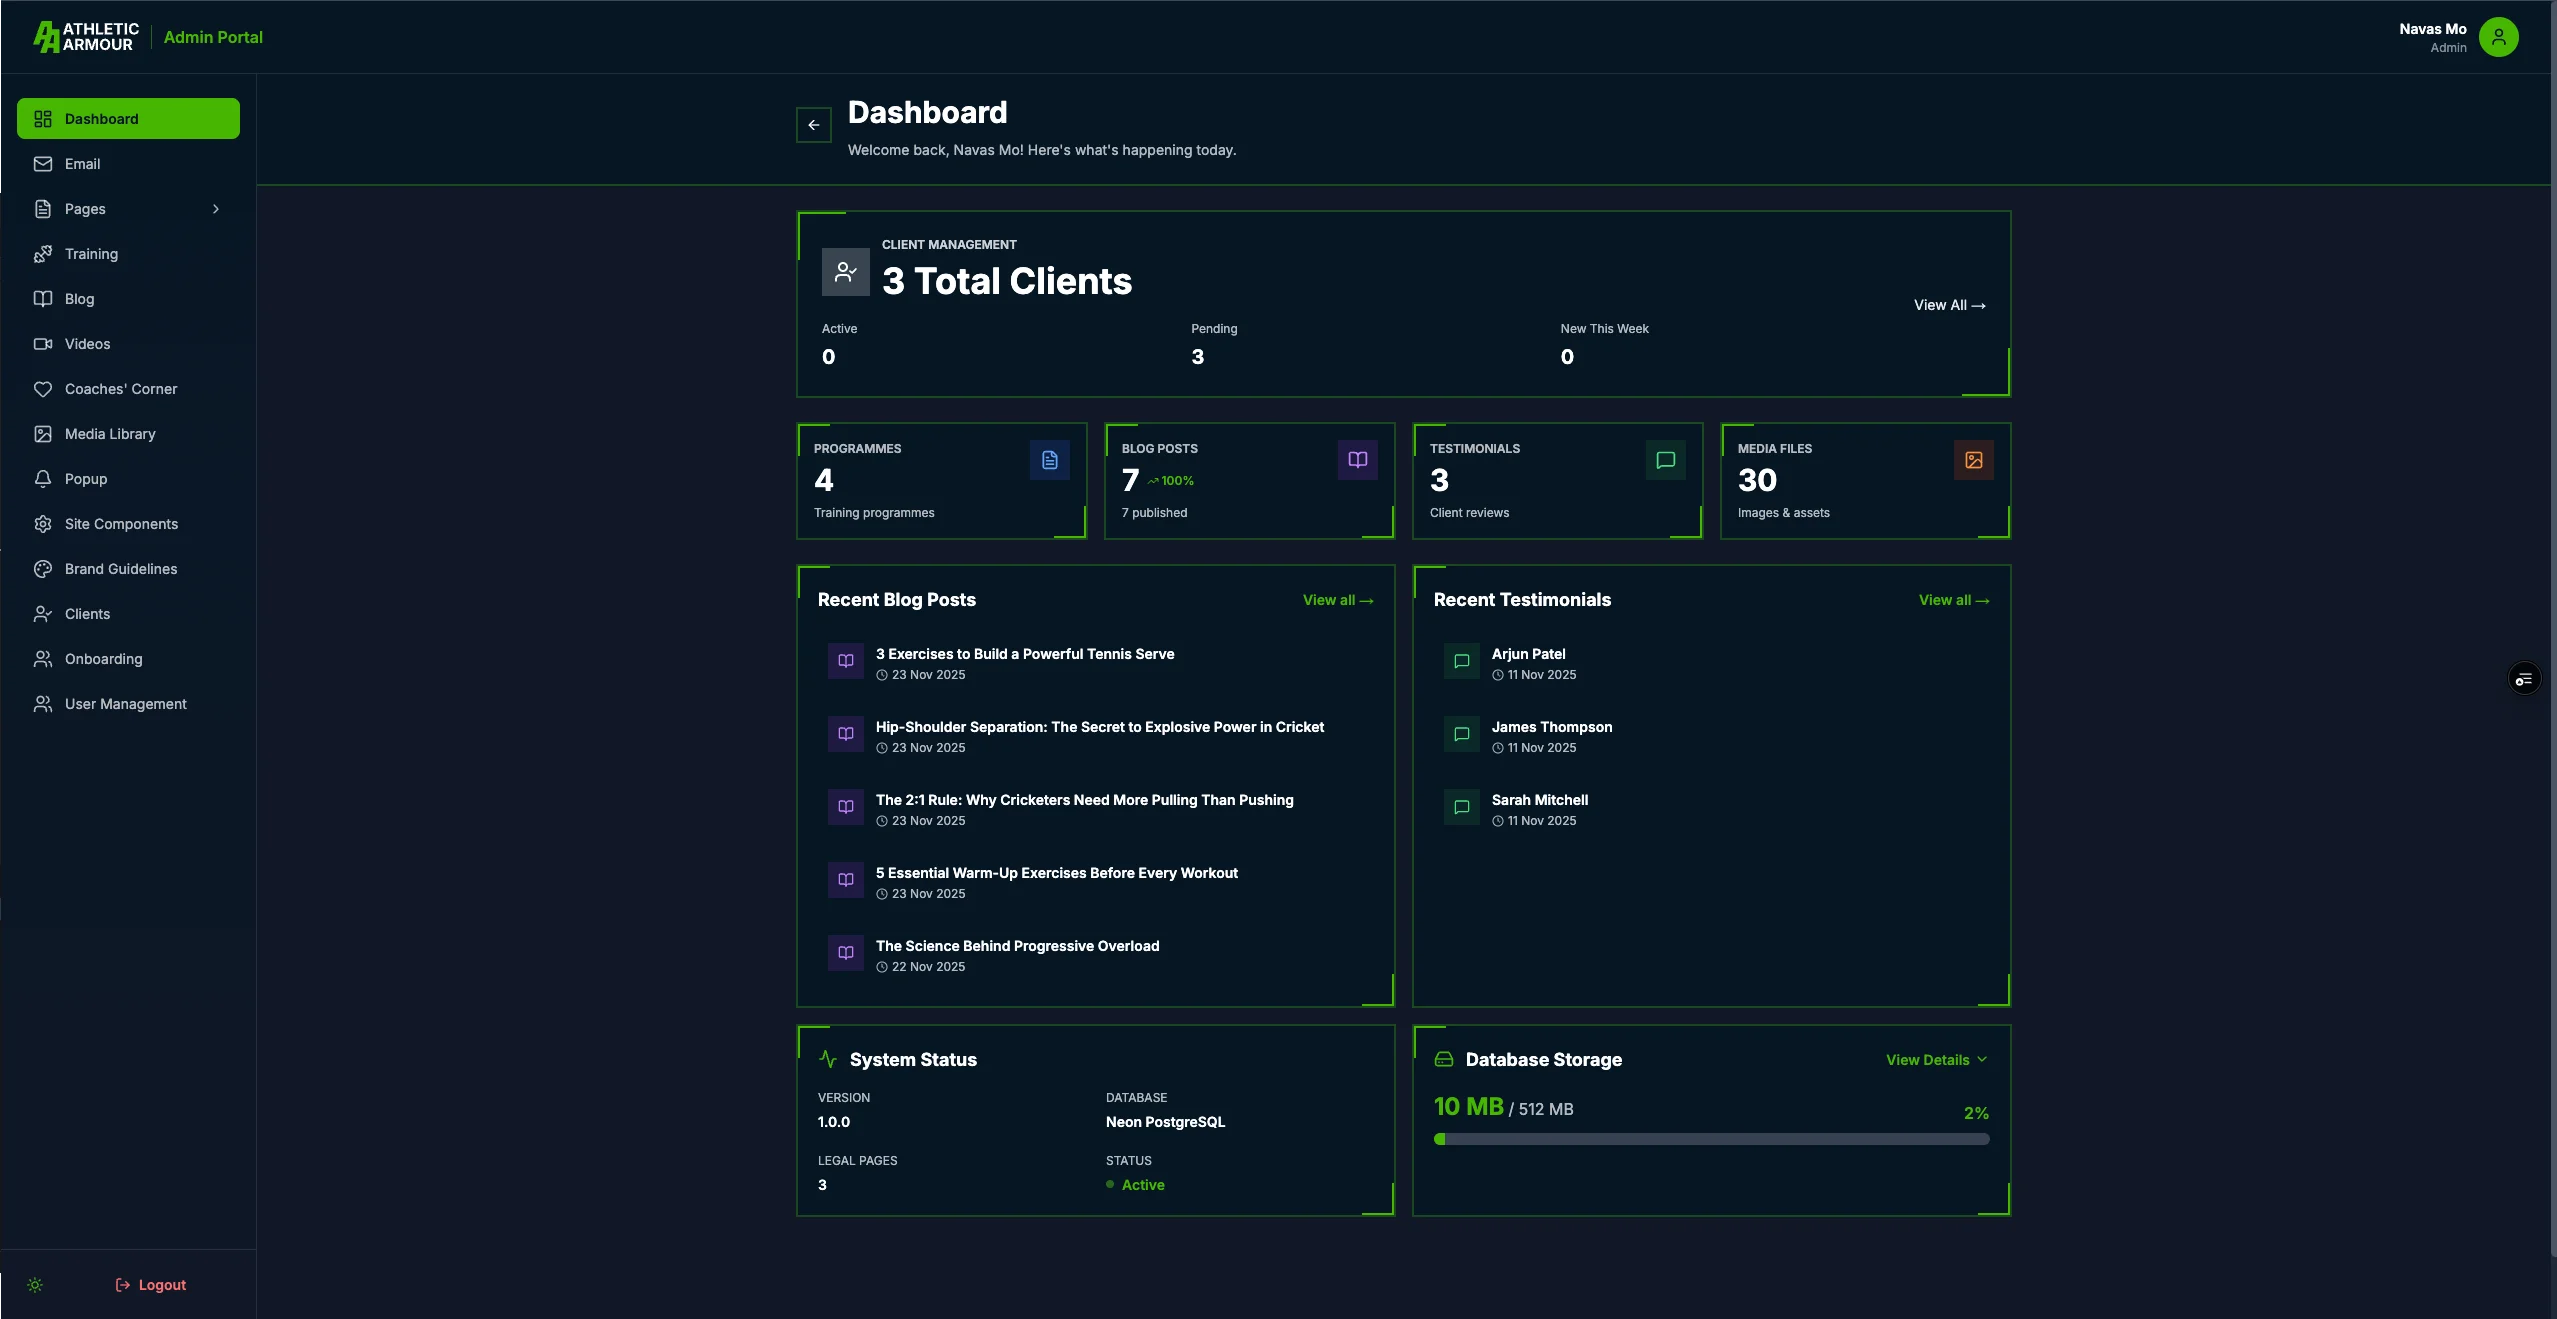Expand the Pages submenu chevron
Viewport: 2557px width, 1319px height.
(215, 209)
